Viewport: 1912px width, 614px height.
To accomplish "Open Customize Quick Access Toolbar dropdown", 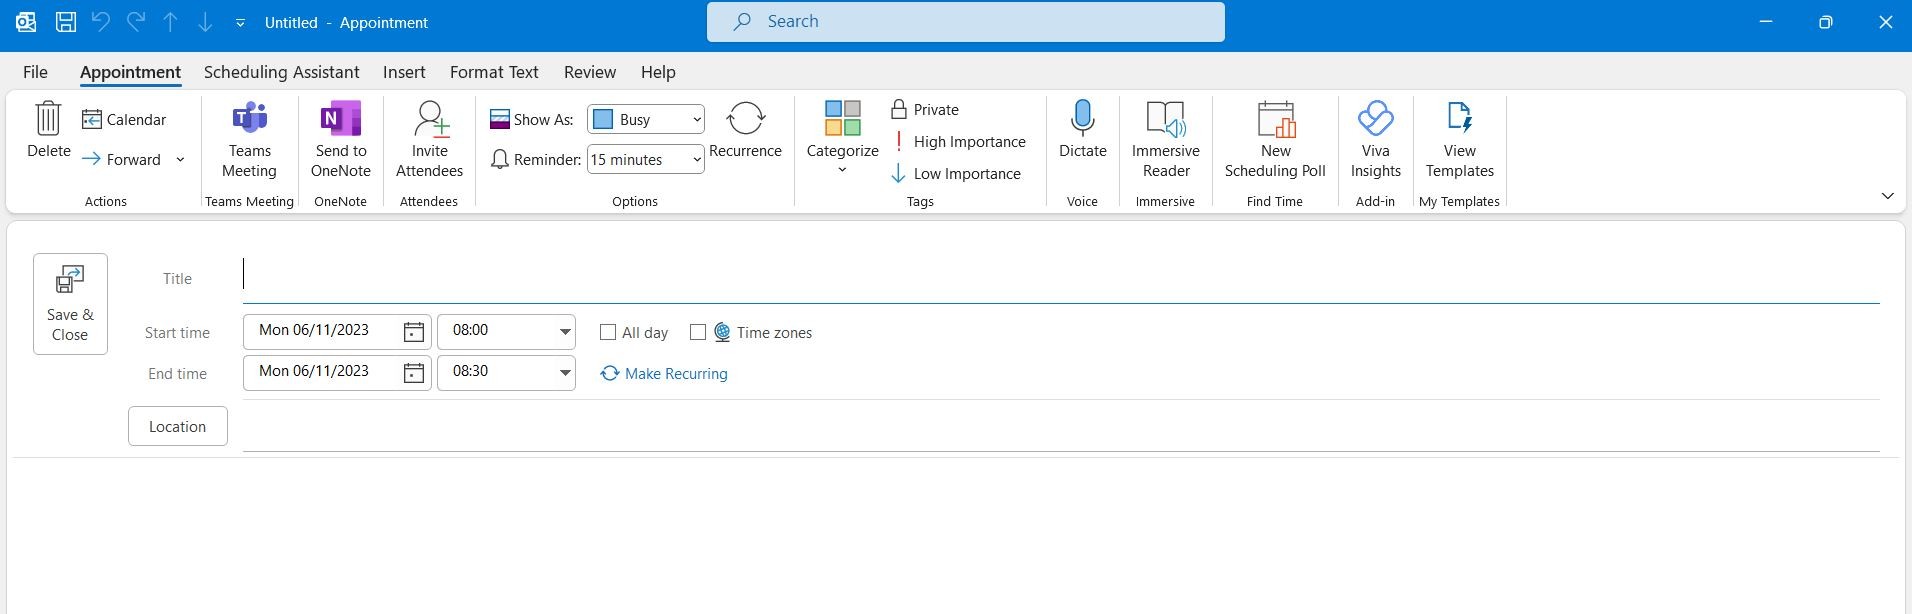I will point(240,22).
